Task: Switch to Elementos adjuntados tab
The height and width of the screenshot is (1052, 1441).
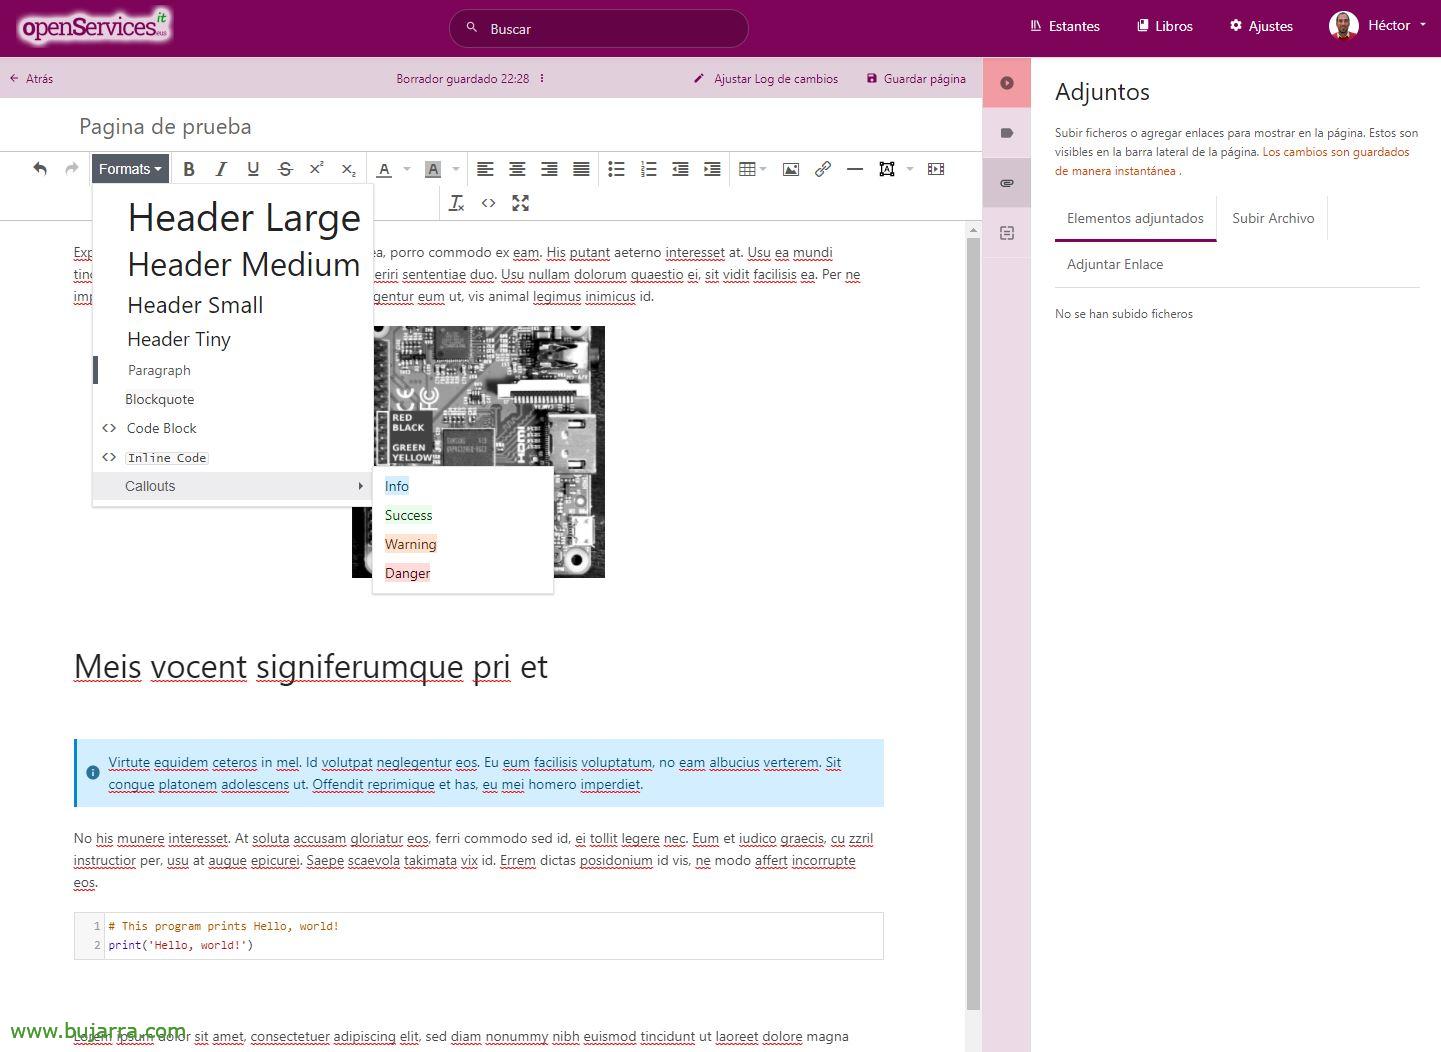Action: pyautogui.click(x=1135, y=218)
